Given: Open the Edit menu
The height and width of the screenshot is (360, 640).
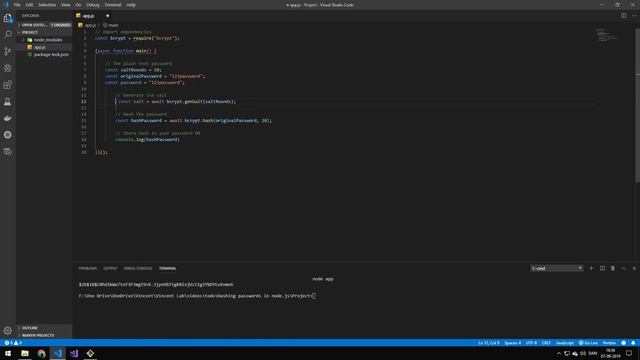Looking at the screenshot, I should point(29,5).
